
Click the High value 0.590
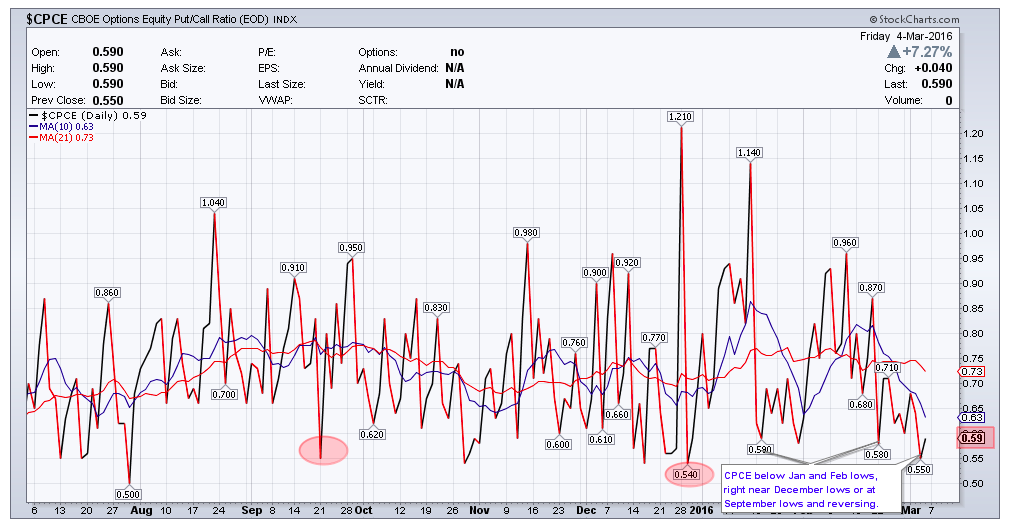108,68
